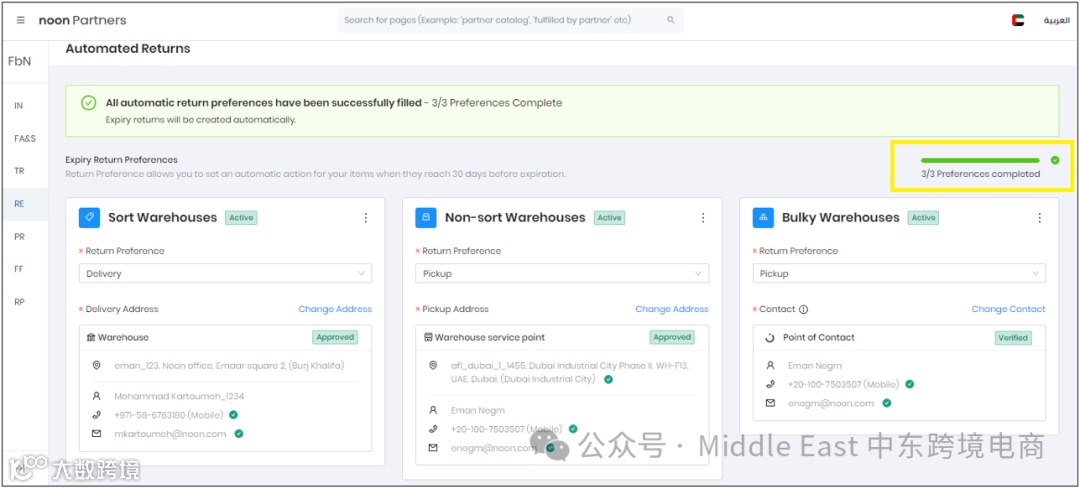Click location pin beside afl_dubai_1_1455 address

pos(433,366)
